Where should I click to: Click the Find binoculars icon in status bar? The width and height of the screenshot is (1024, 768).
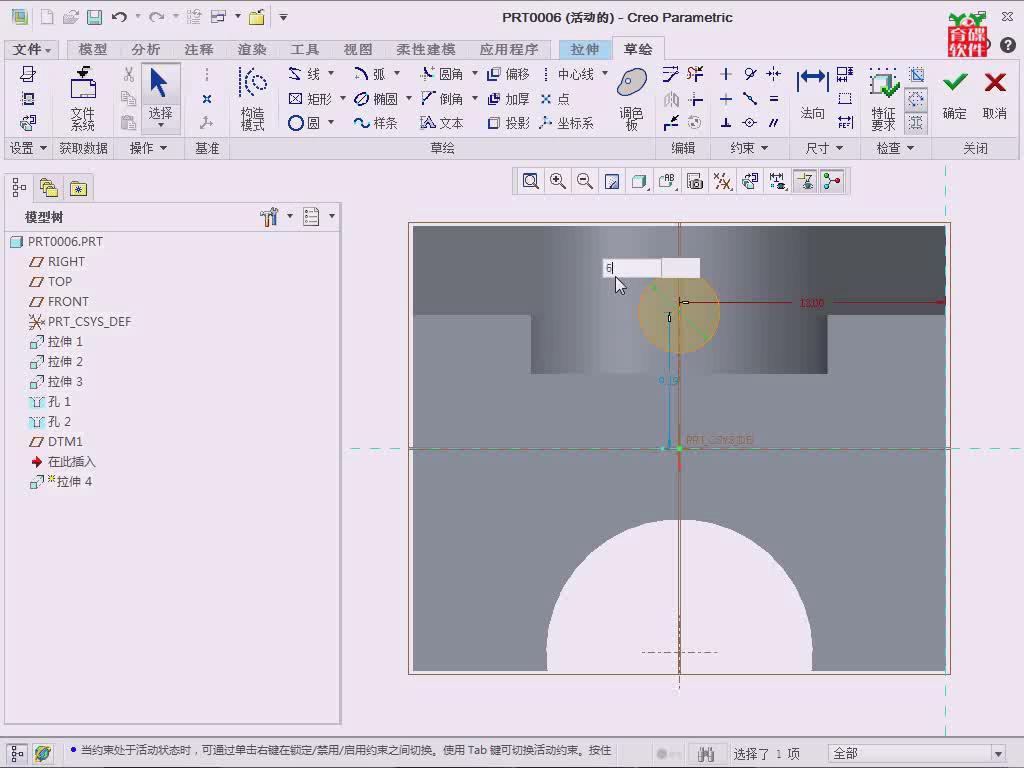coord(706,753)
